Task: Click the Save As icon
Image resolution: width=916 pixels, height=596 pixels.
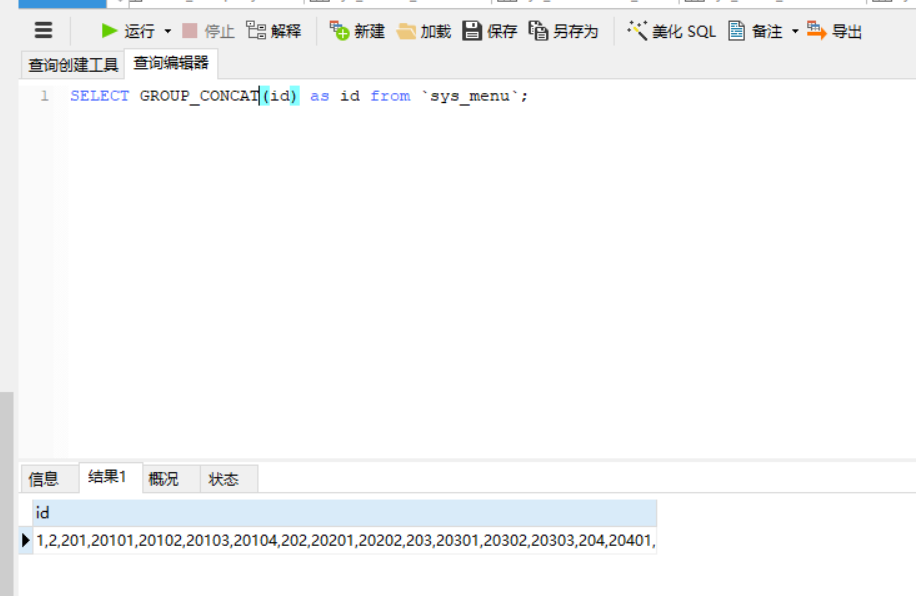Action: click(538, 30)
